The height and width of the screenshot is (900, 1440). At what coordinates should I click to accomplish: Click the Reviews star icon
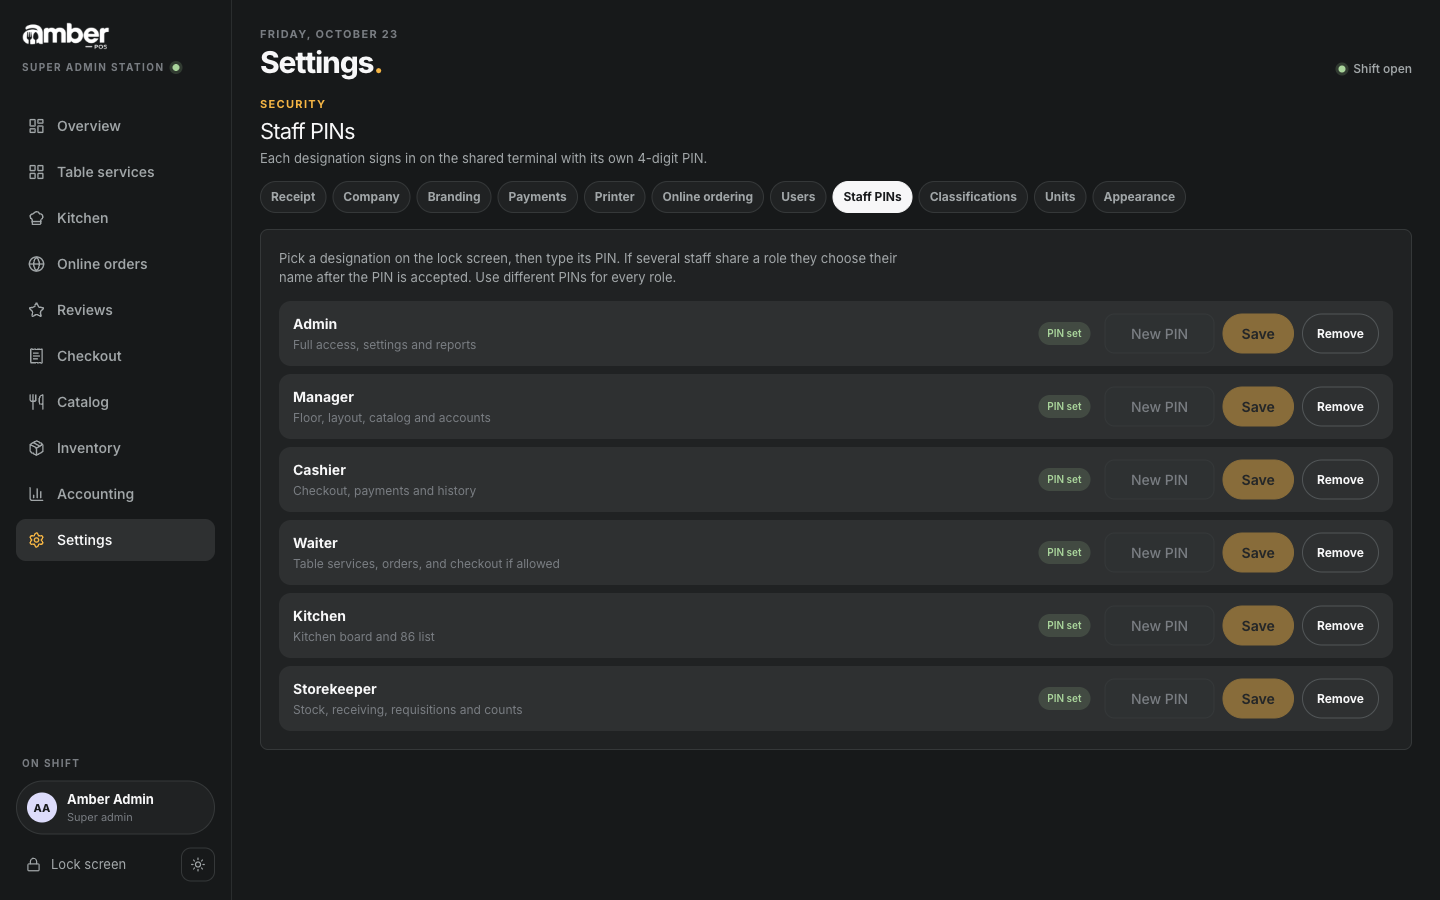coord(36,310)
